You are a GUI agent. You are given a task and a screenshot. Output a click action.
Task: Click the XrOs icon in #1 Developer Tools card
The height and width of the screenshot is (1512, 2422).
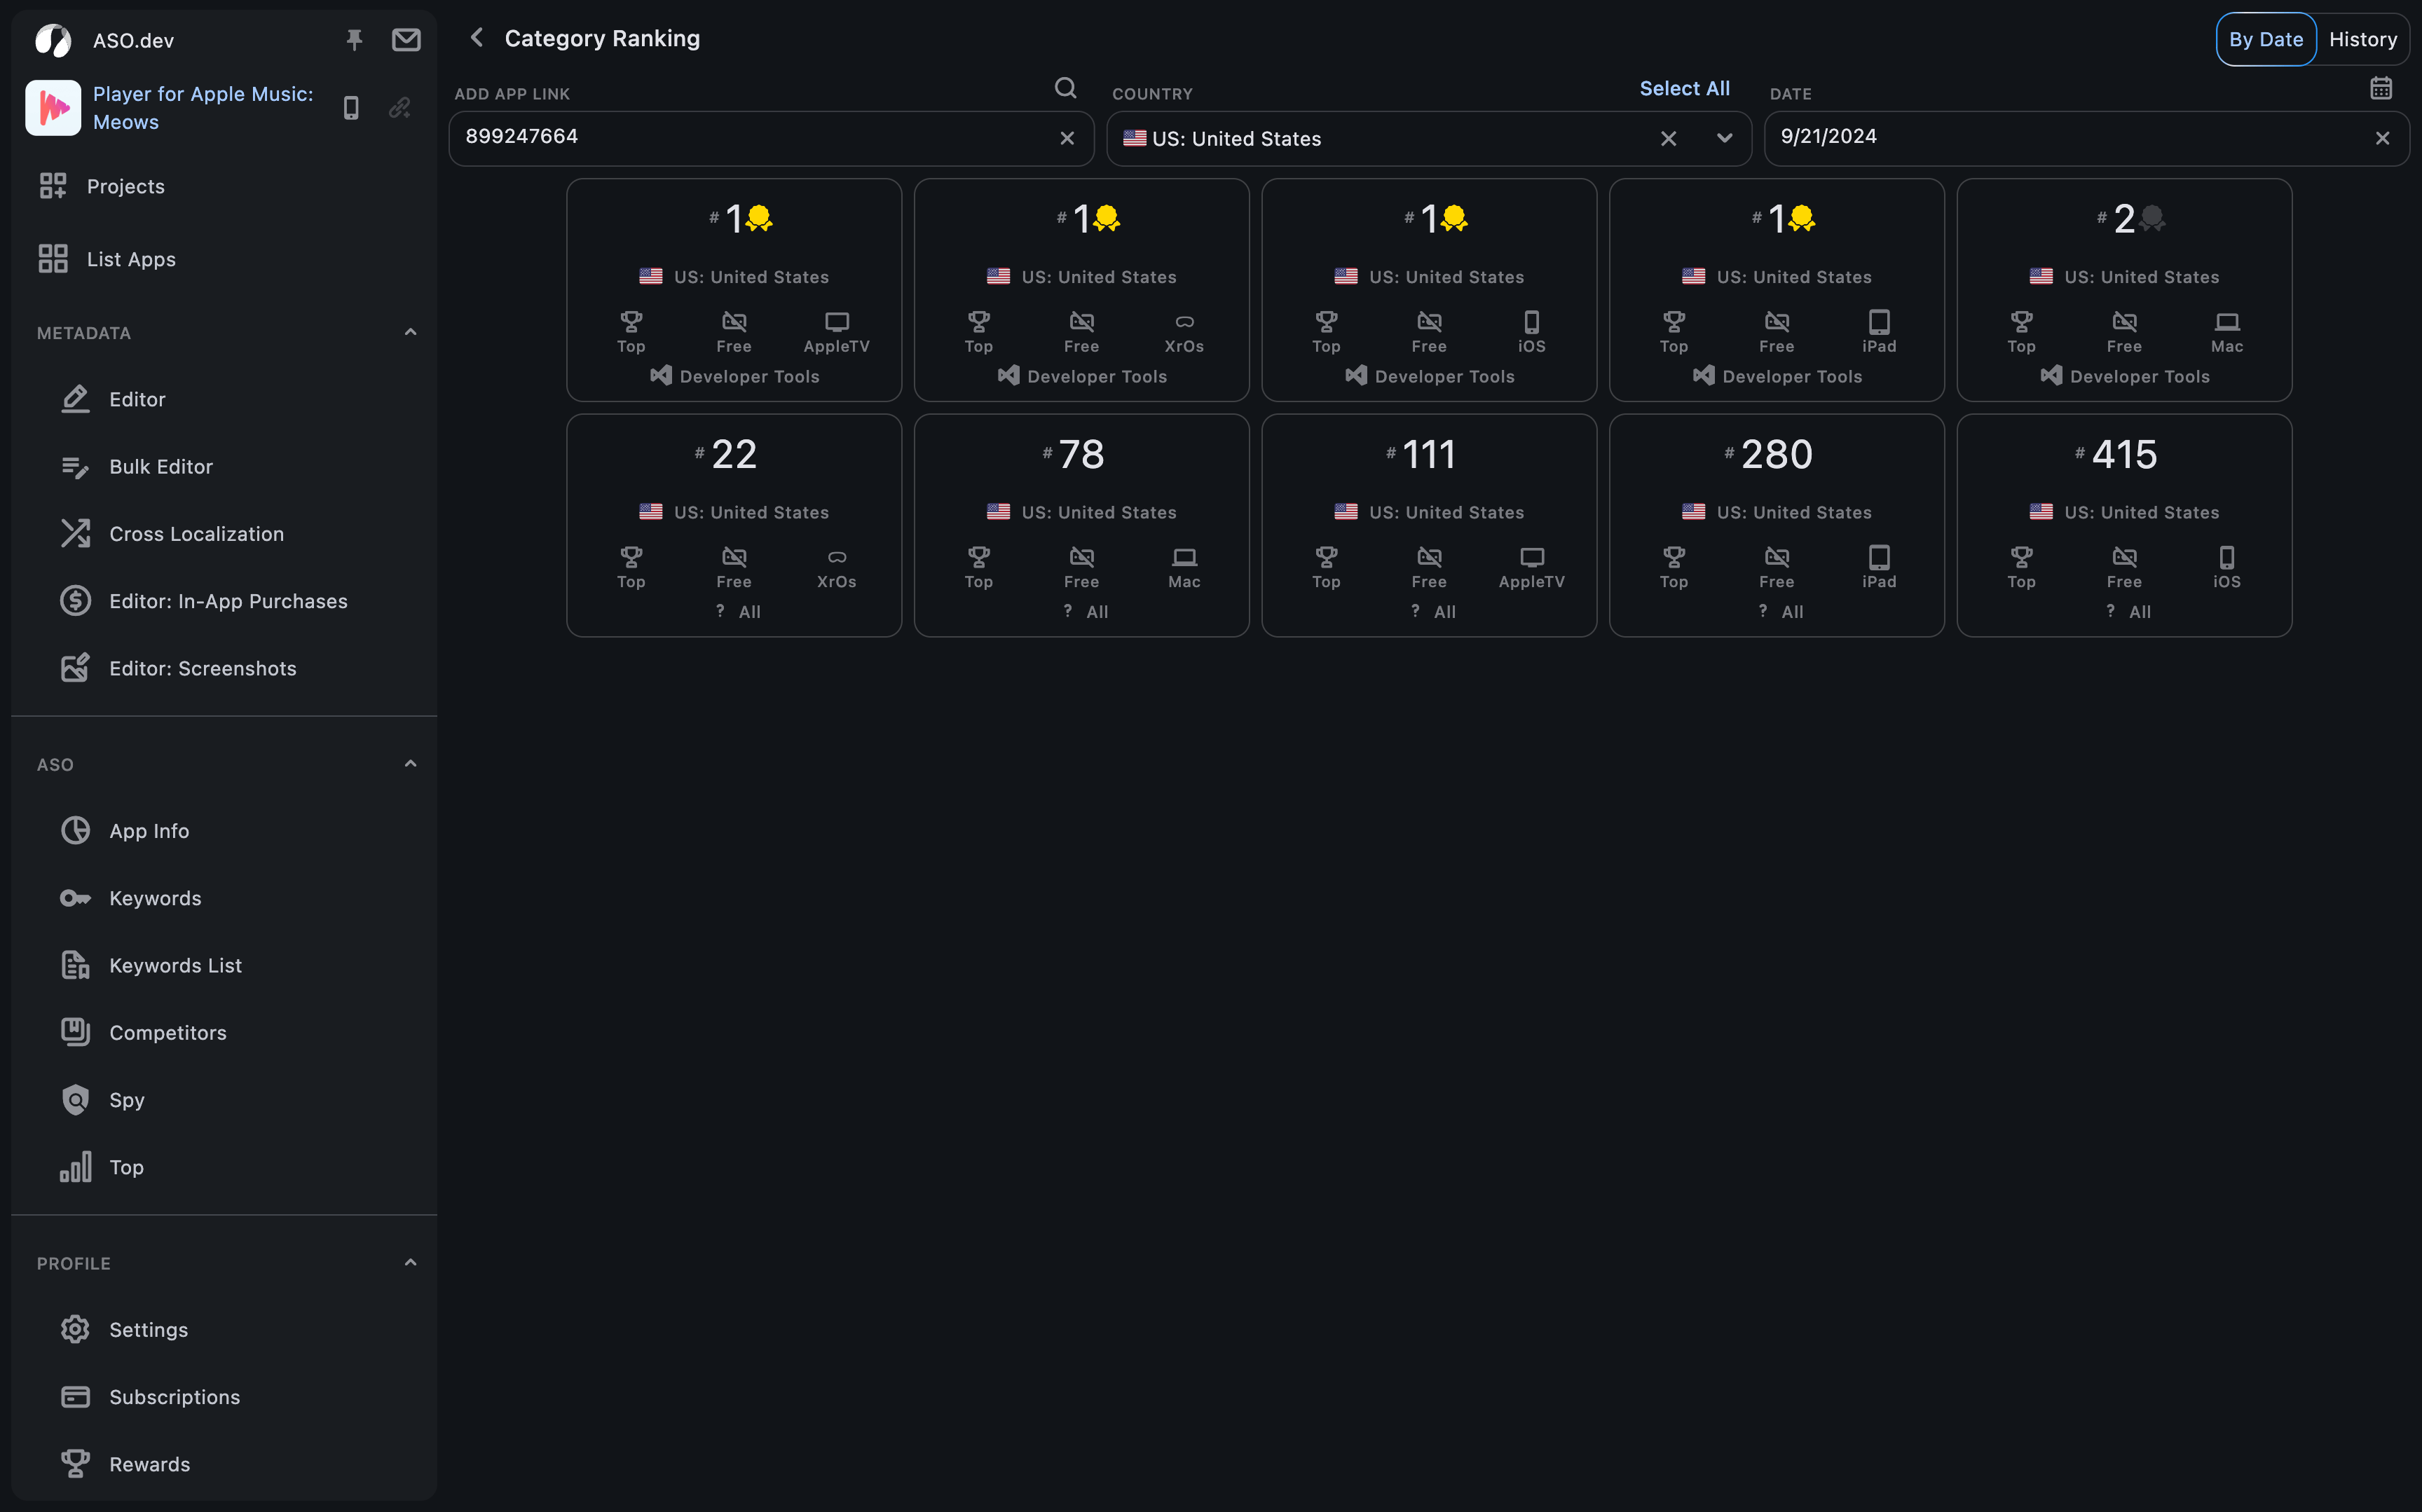click(x=1185, y=322)
